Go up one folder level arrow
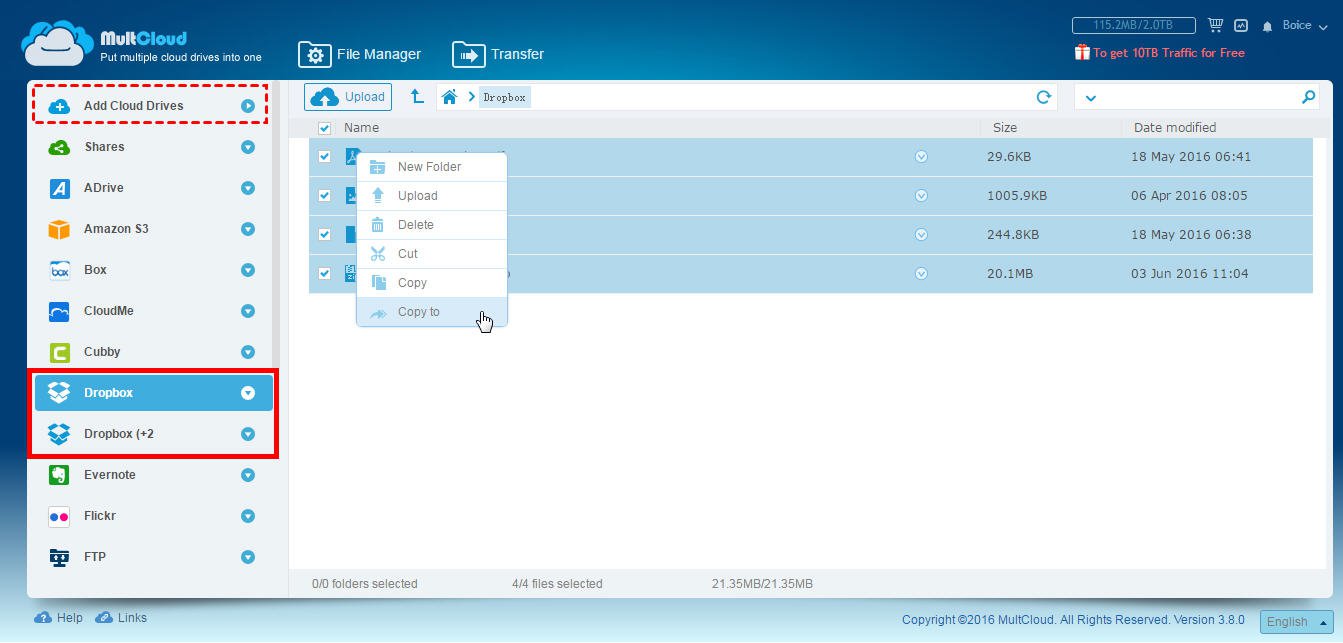This screenshot has height=643, width=1343. (417, 96)
